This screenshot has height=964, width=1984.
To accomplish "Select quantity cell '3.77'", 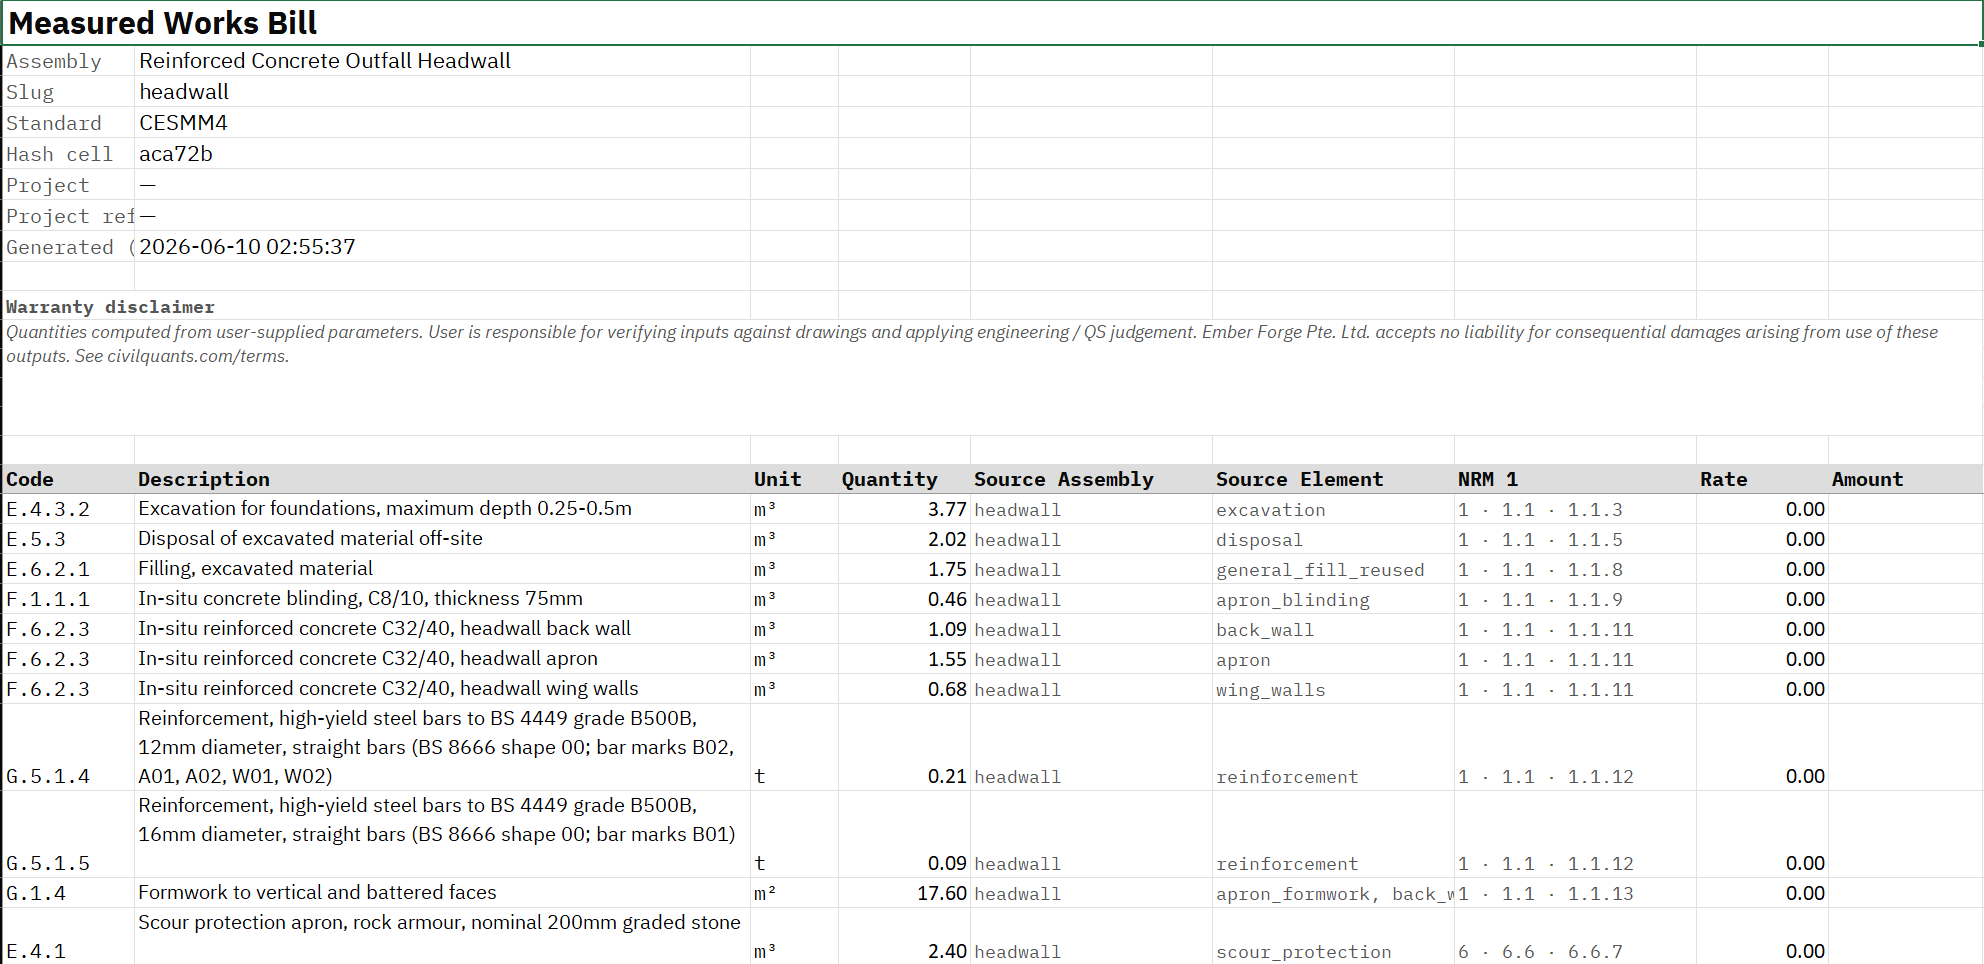I will tap(904, 509).
